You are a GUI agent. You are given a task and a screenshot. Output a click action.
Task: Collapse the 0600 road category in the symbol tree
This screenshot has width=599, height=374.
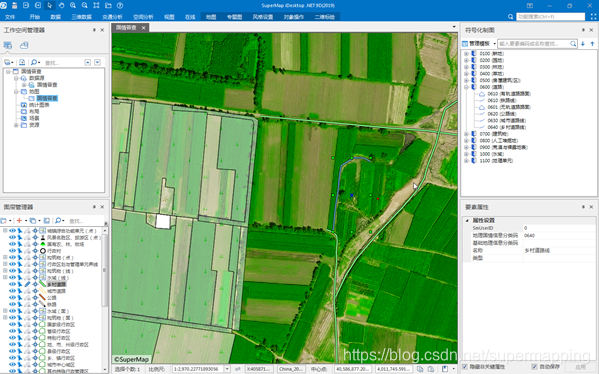click(466, 87)
